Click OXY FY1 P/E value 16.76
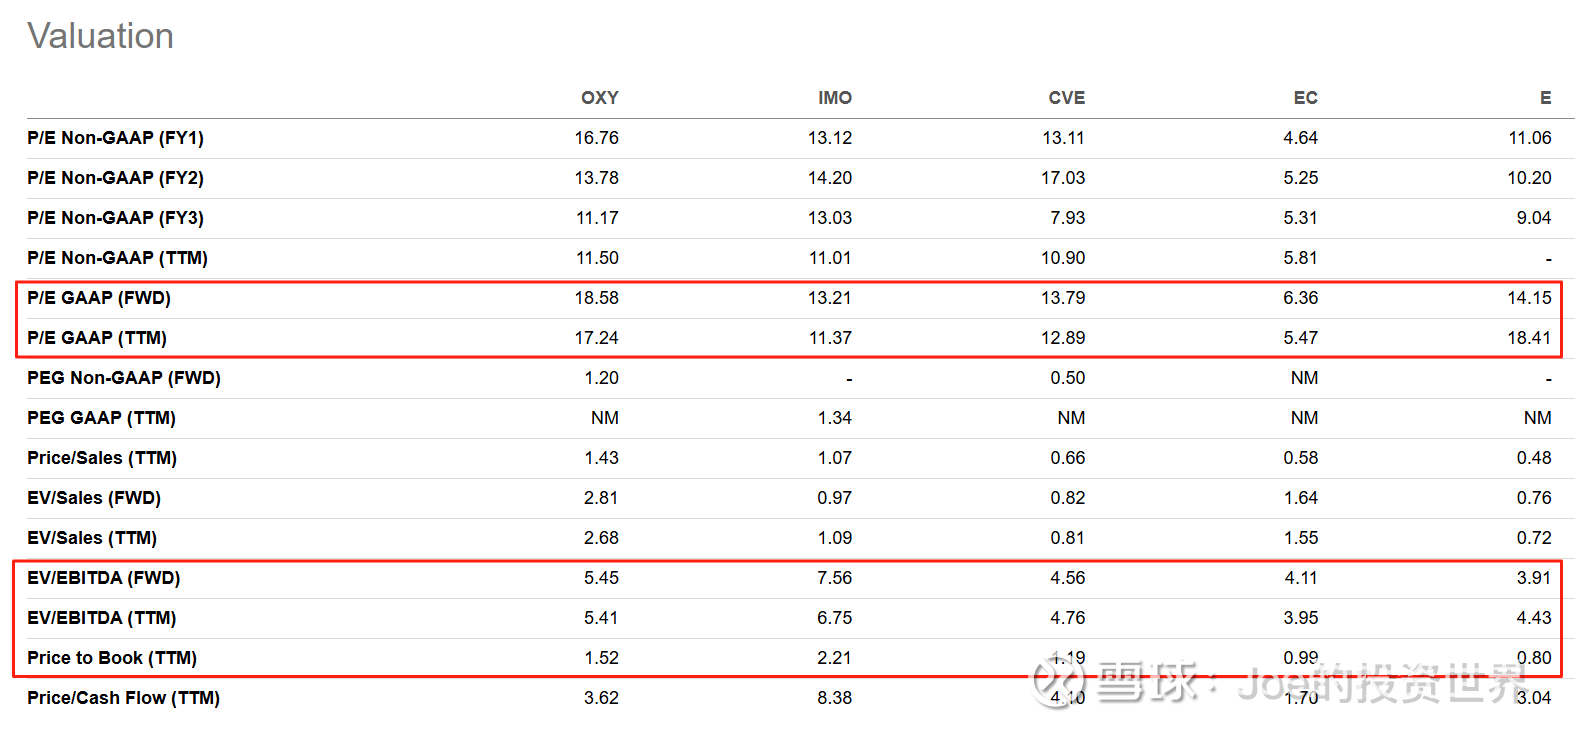Screen dimensions: 1575x731 coord(597,138)
